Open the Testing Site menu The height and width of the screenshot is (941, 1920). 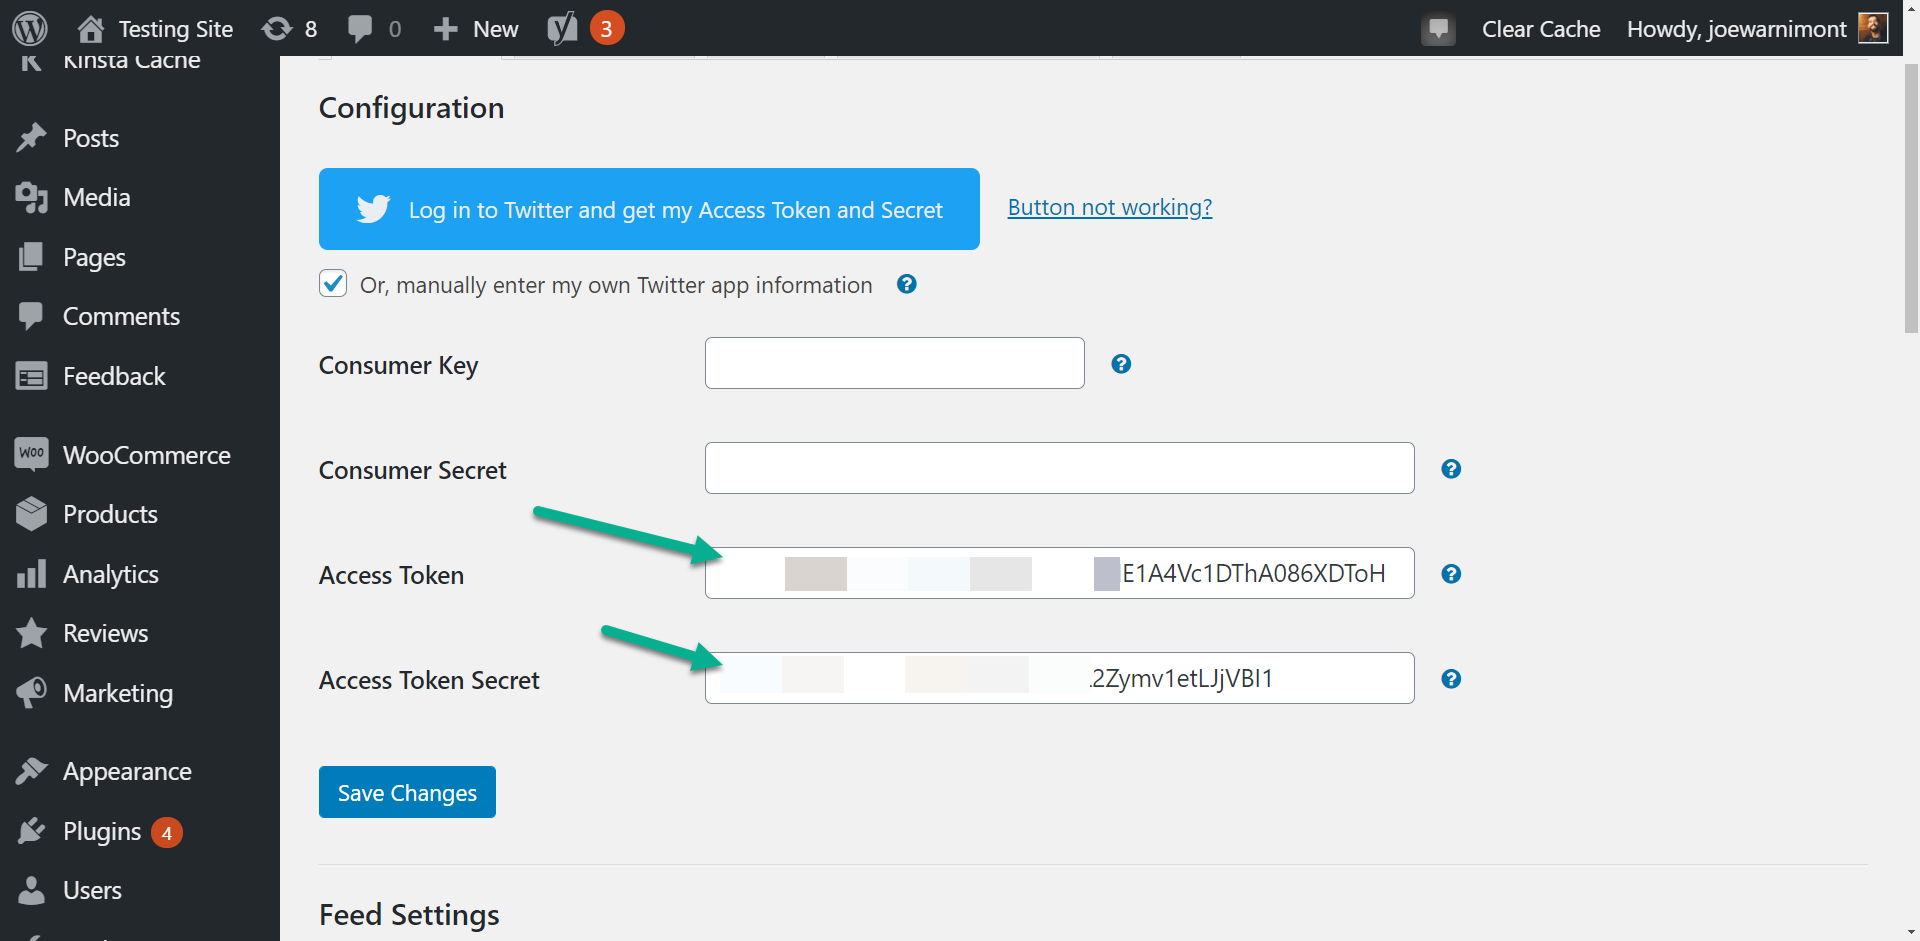pyautogui.click(x=156, y=29)
